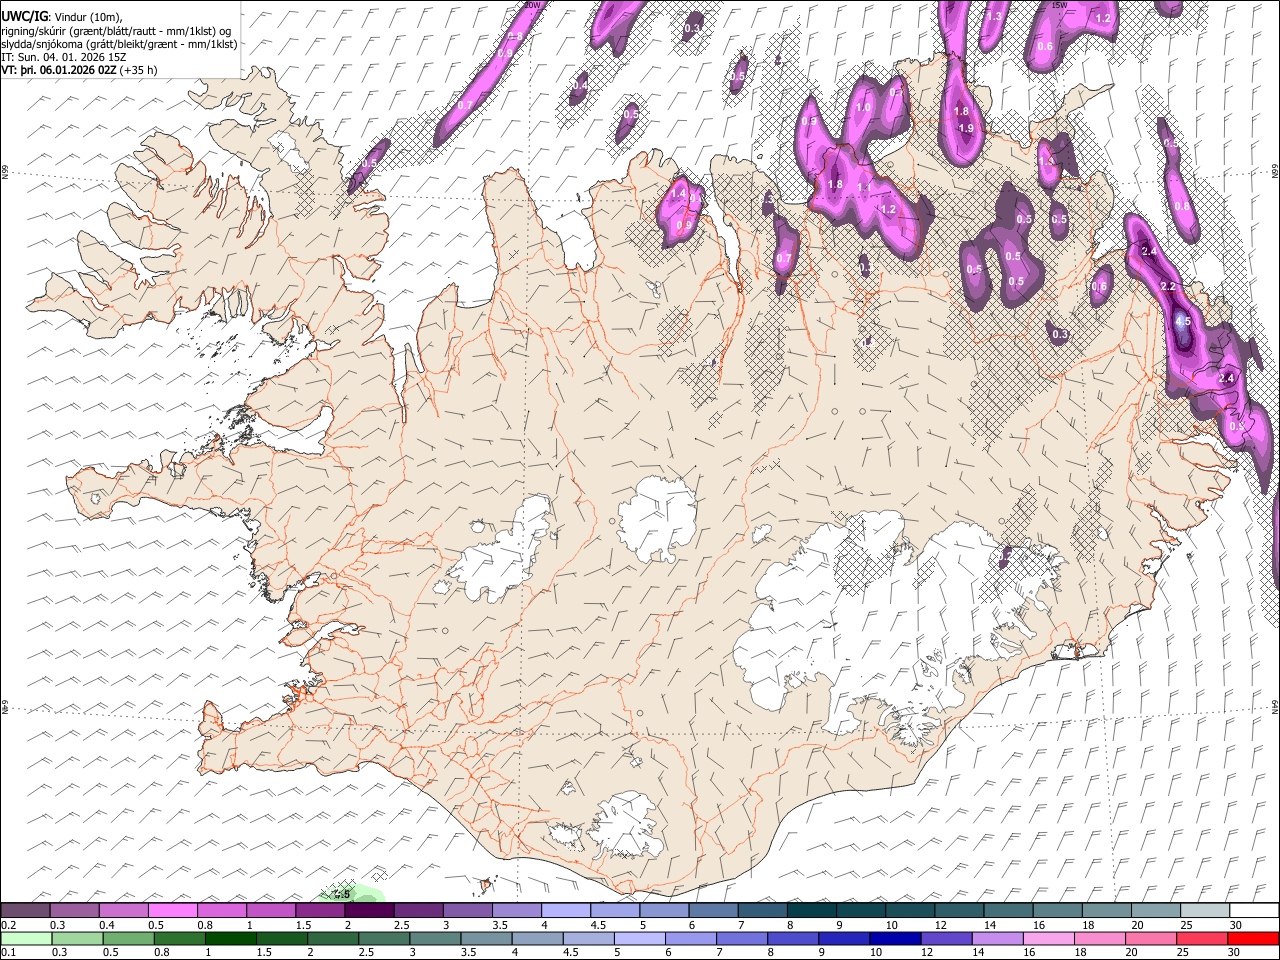Pick the lower legend red swatch after 30

pos(1253,938)
